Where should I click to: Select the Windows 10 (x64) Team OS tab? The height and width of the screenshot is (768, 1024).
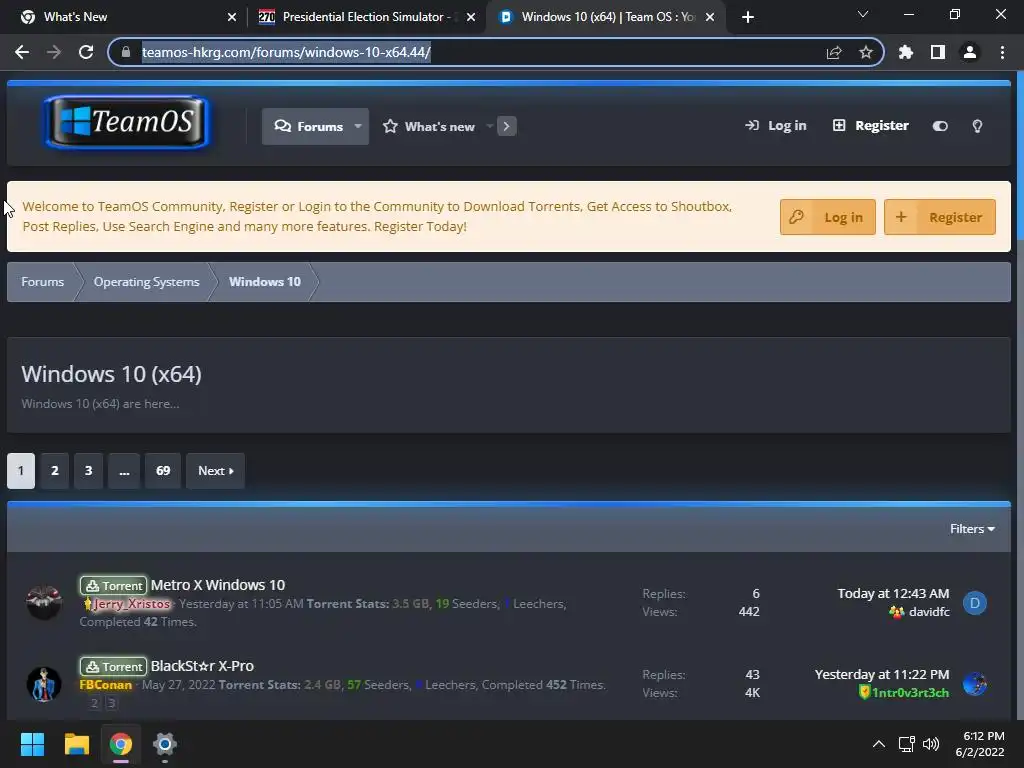point(605,17)
